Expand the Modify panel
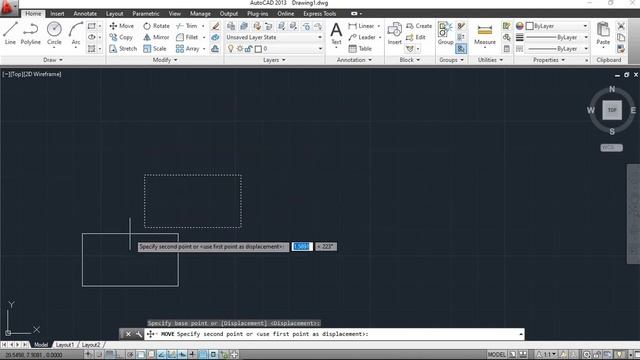The width and height of the screenshot is (640, 360). click(165, 60)
